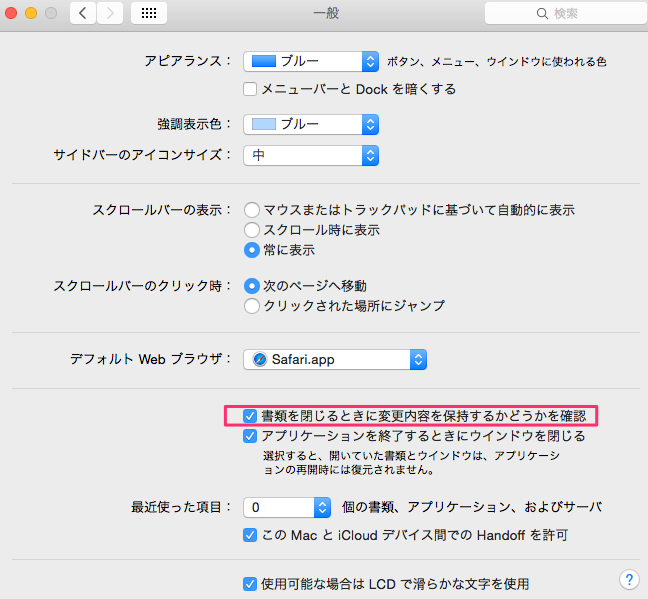Select クリックされた場所にジャンプ option
Viewport: 648px width, 599px height.
click(252, 306)
